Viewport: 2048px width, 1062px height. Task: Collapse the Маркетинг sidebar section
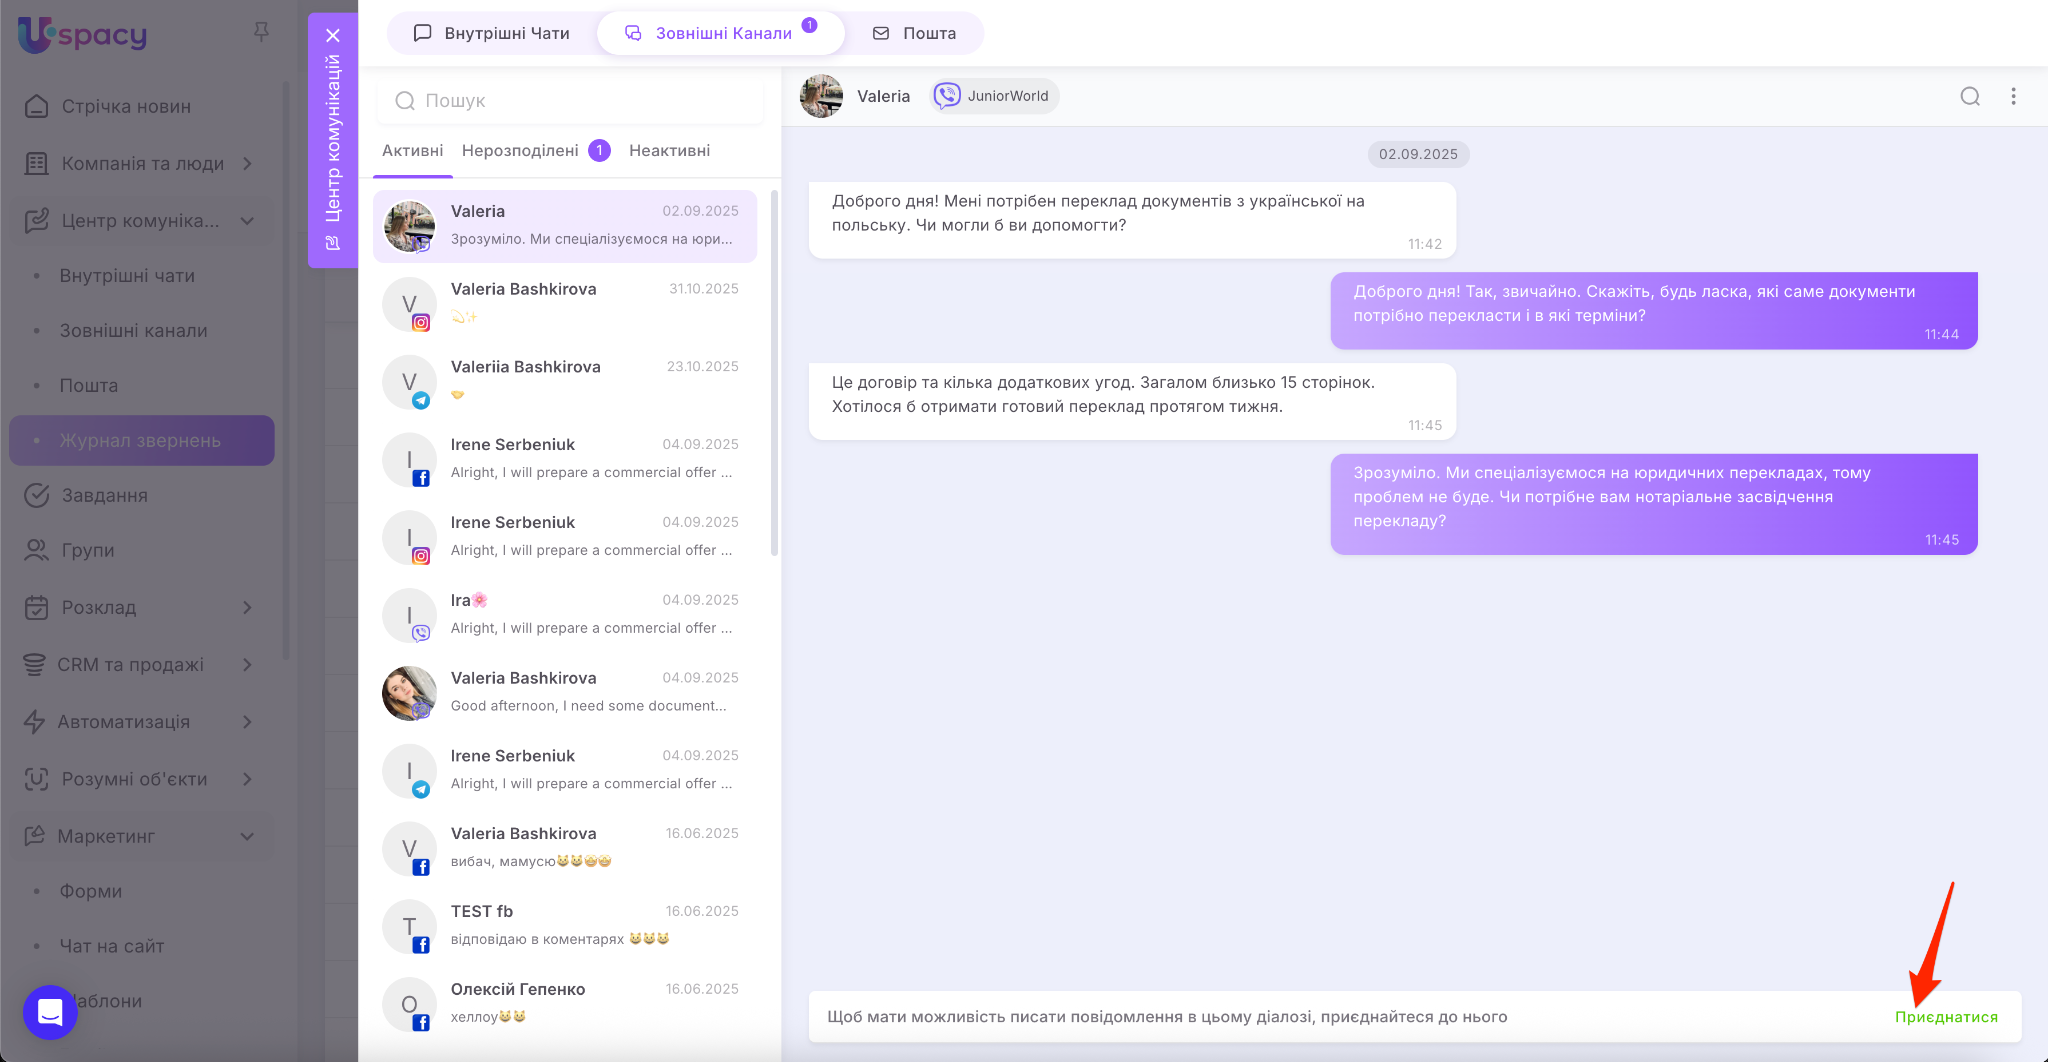tap(247, 836)
